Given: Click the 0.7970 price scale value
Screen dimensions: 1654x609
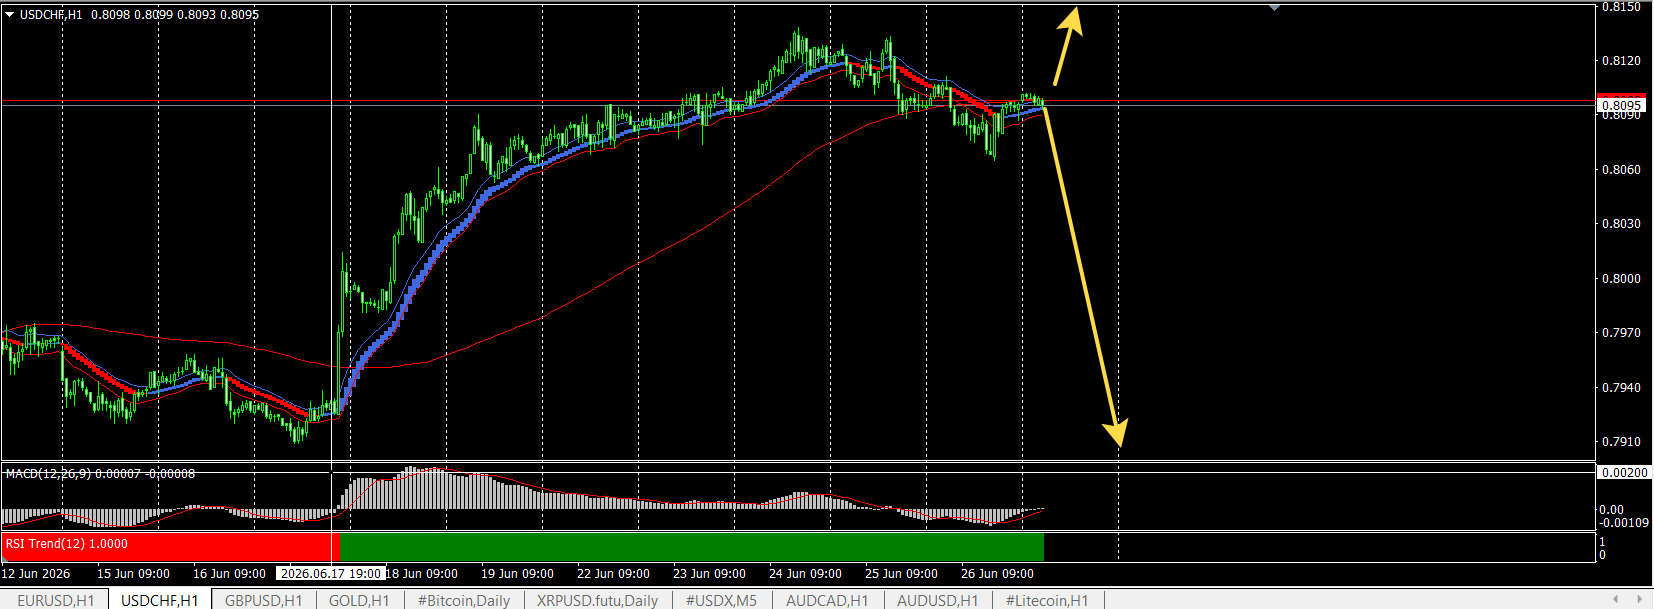Looking at the screenshot, I should 1621,333.
